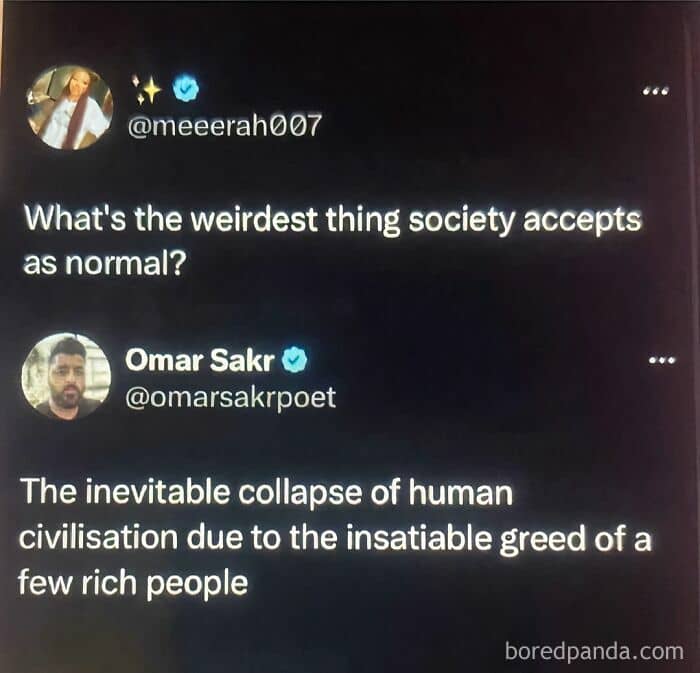The image size is (700, 673).
Task: Visit the boredpanda.com watermark link
Action: coord(594,651)
